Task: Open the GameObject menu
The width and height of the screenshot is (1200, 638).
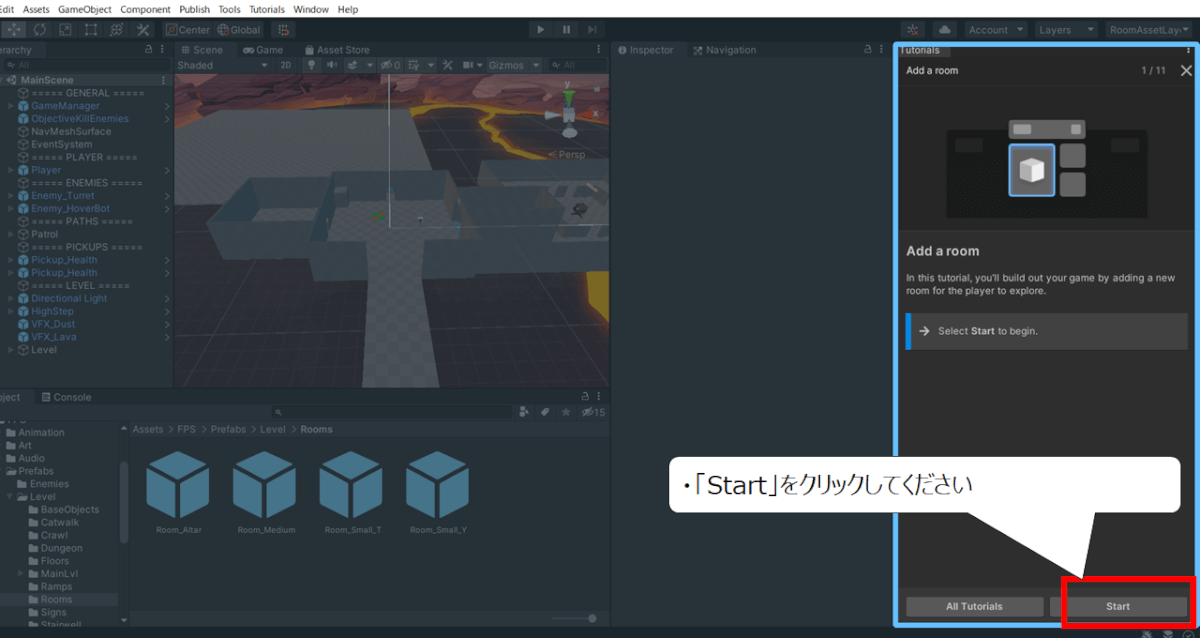Action: pyautogui.click(x=85, y=9)
